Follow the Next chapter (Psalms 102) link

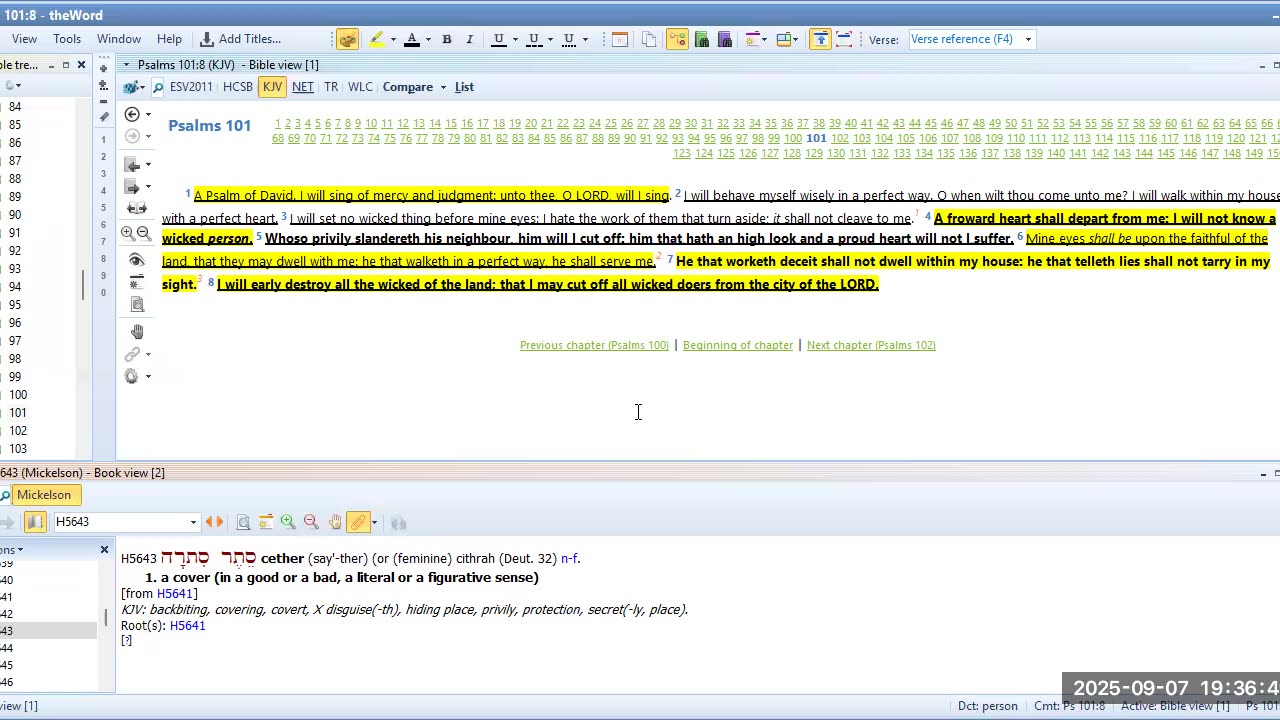pos(871,345)
